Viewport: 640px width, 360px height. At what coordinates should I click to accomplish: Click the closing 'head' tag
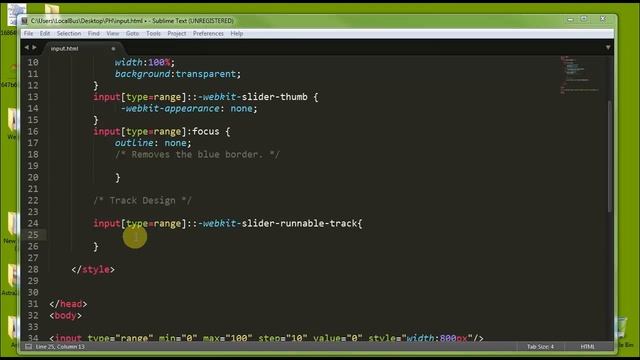tap(68, 304)
